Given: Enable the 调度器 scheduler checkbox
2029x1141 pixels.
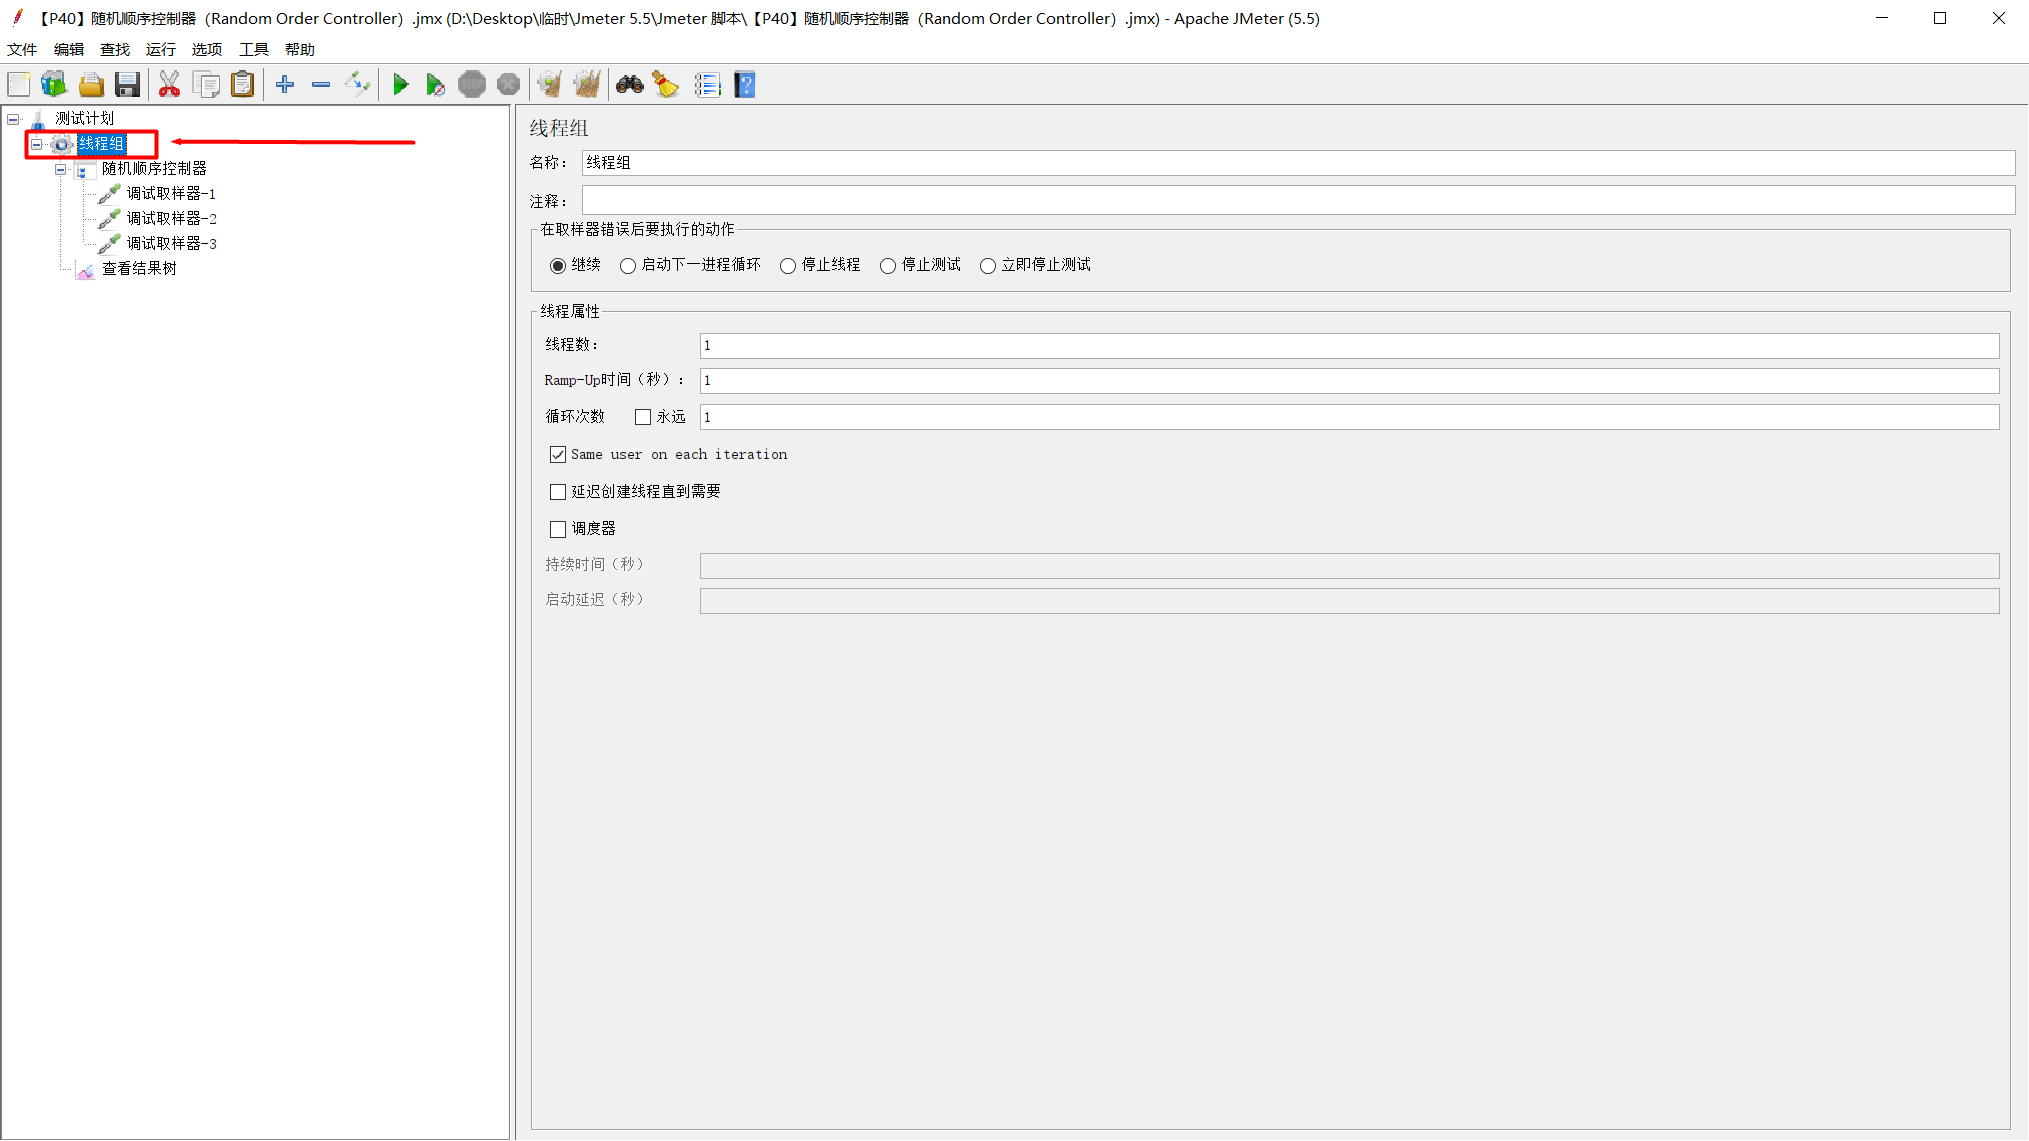Looking at the screenshot, I should 558,529.
